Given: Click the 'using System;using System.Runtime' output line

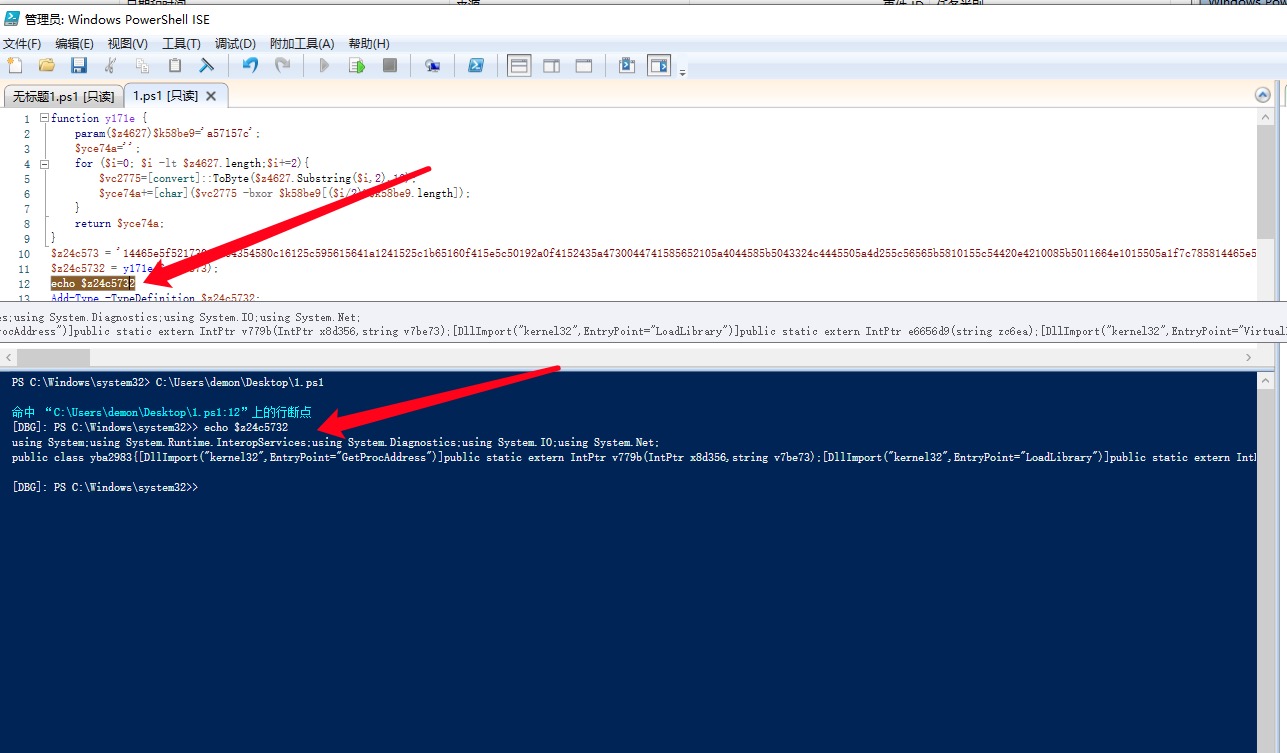Looking at the screenshot, I should click(336, 442).
